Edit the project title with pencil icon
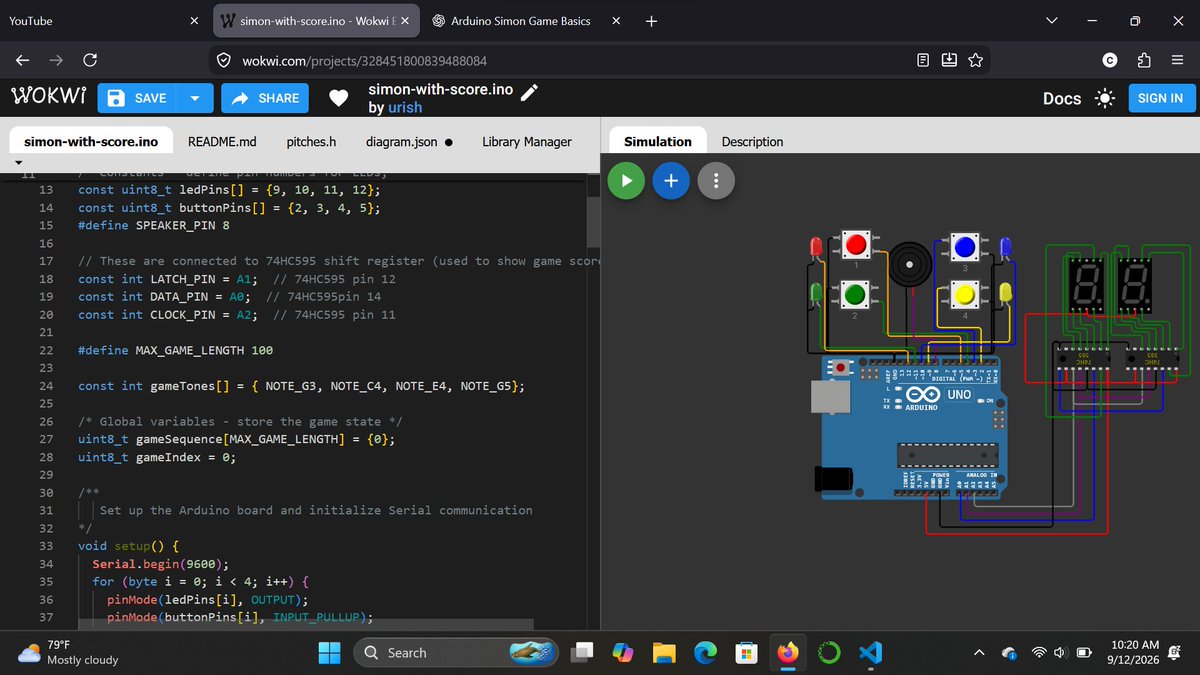The image size is (1200, 675). pyautogui.click(x=530, y=91)
